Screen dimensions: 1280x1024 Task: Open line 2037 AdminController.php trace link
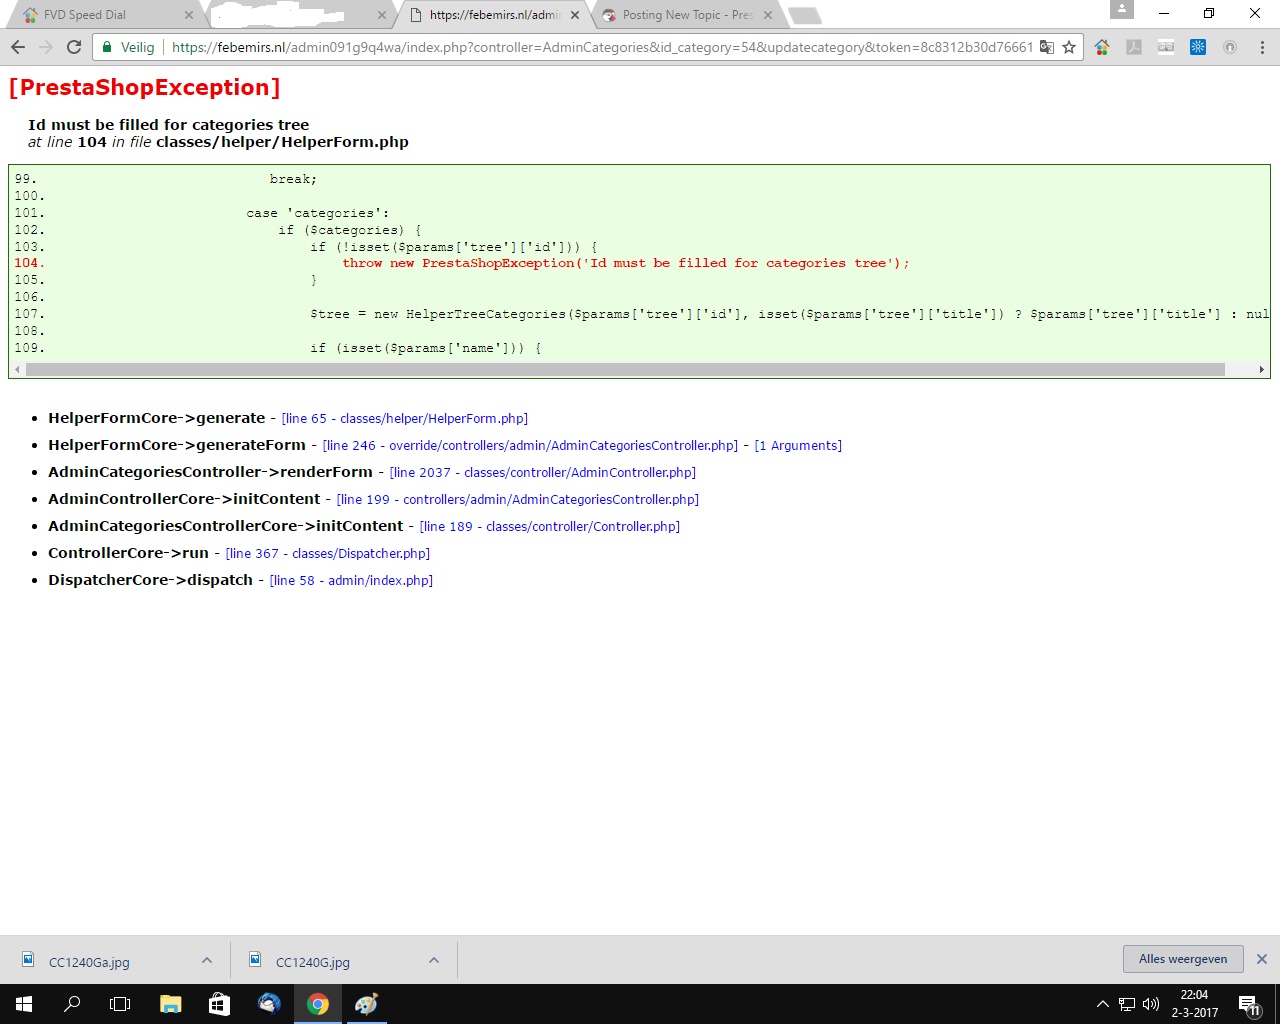pyautogui.click(x=543, y=473)
